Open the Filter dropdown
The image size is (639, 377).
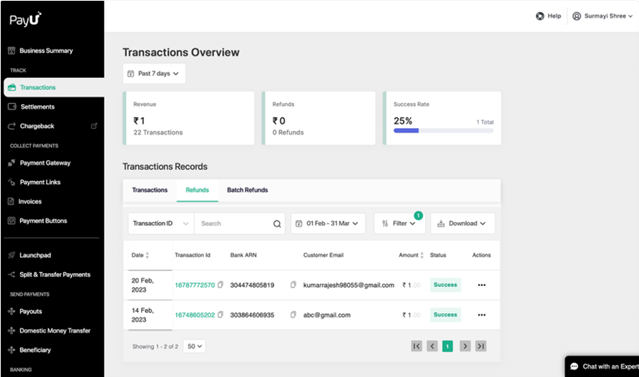[x=399, y=223]
